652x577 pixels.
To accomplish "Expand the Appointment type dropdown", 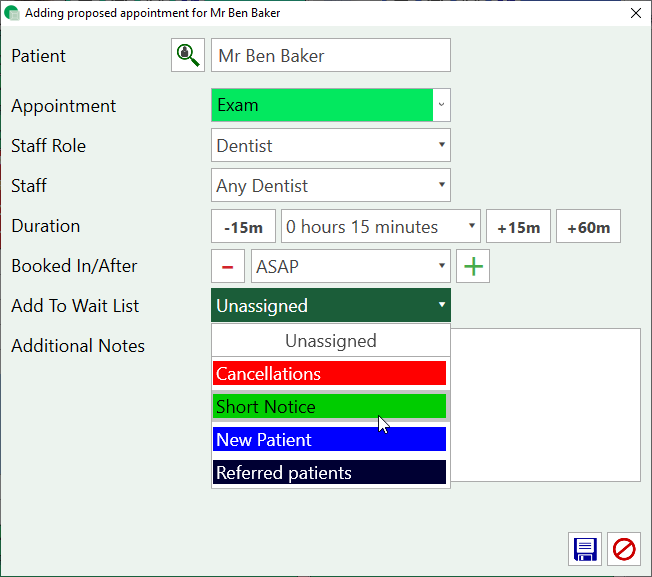I will point(442,105).
